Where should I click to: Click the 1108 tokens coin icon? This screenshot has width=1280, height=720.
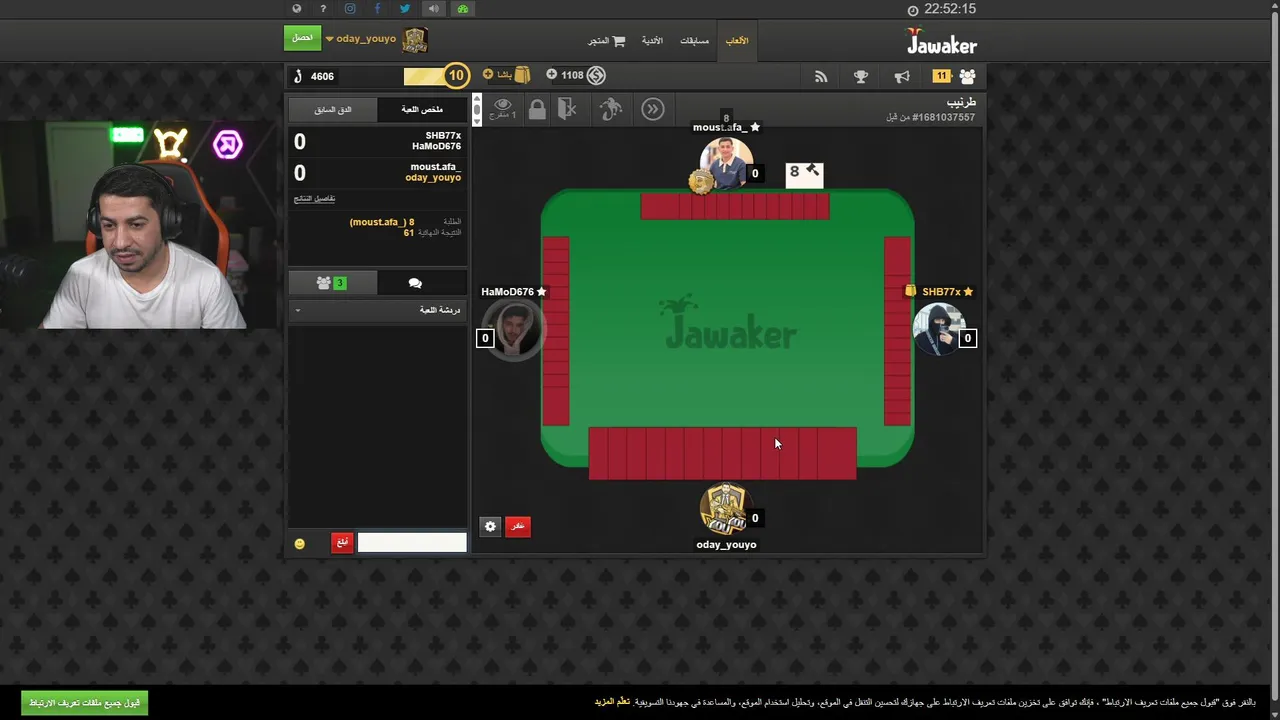(x=596, y=75)
